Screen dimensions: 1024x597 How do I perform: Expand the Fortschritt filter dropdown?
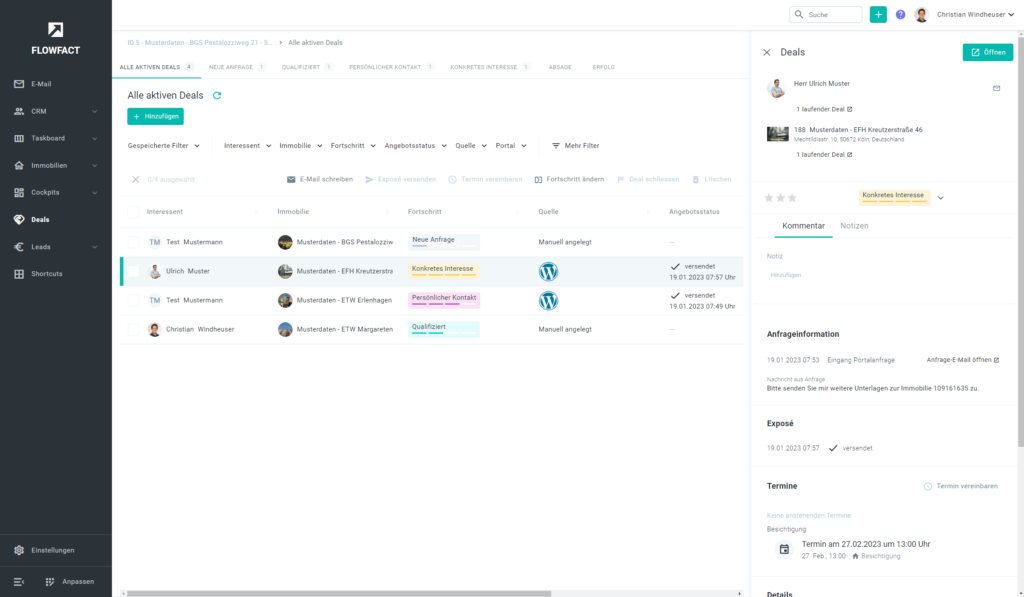(353, 146)
